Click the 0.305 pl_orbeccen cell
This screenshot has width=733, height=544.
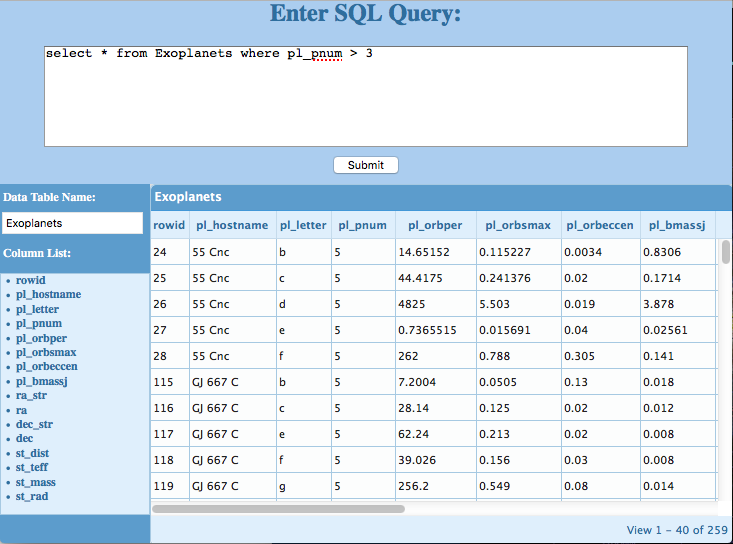pos(601,356)
